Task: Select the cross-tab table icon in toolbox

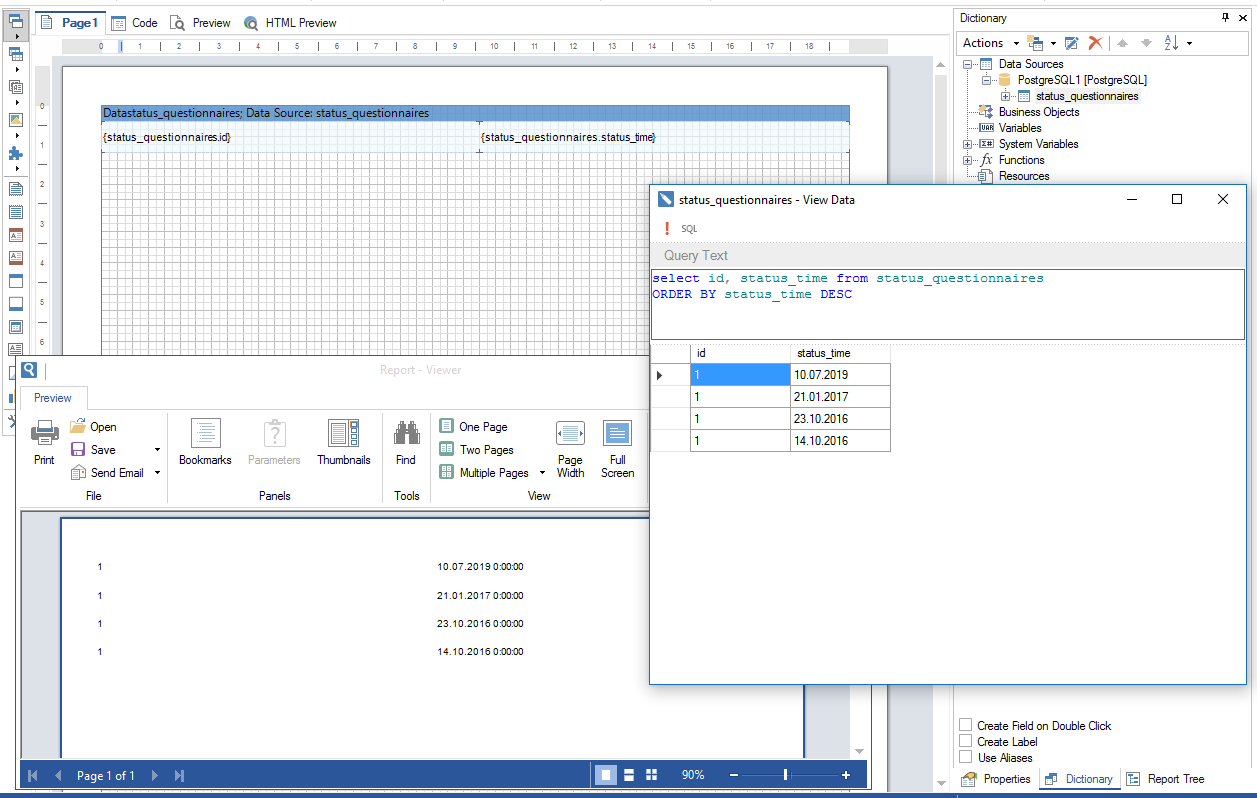Action: point(15,53)
